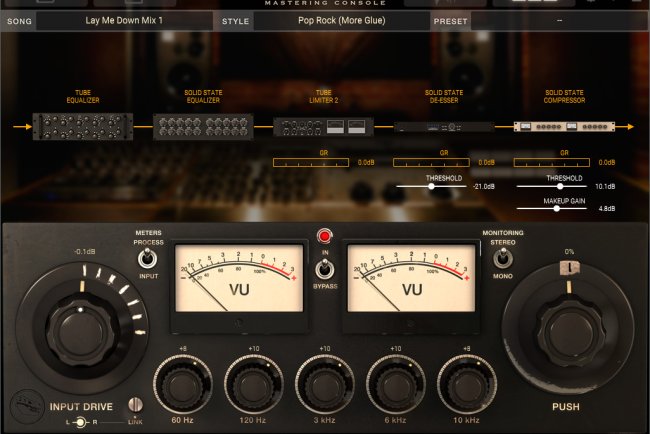Toggle the Link button near Input Drive
Image resolution: width=650 pixels, height=434 pixels.
[x=135, y=404]
